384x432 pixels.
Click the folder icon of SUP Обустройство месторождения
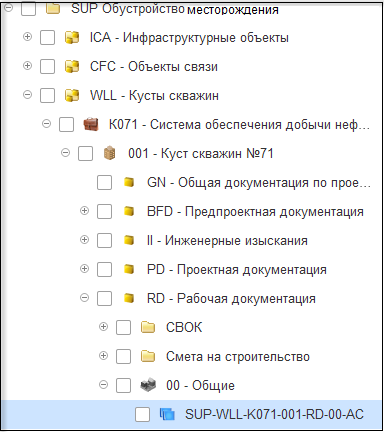point(53,9)
